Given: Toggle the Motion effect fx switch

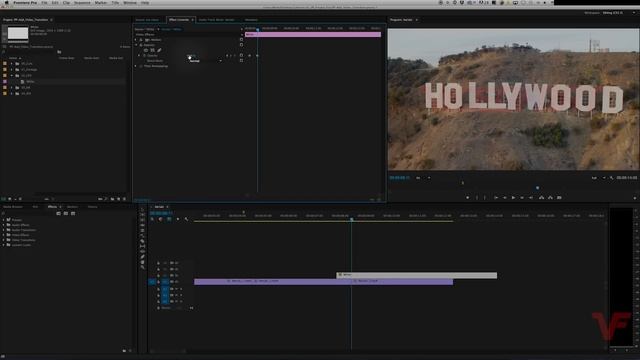Looking at the screenshot, I should 141,40.
